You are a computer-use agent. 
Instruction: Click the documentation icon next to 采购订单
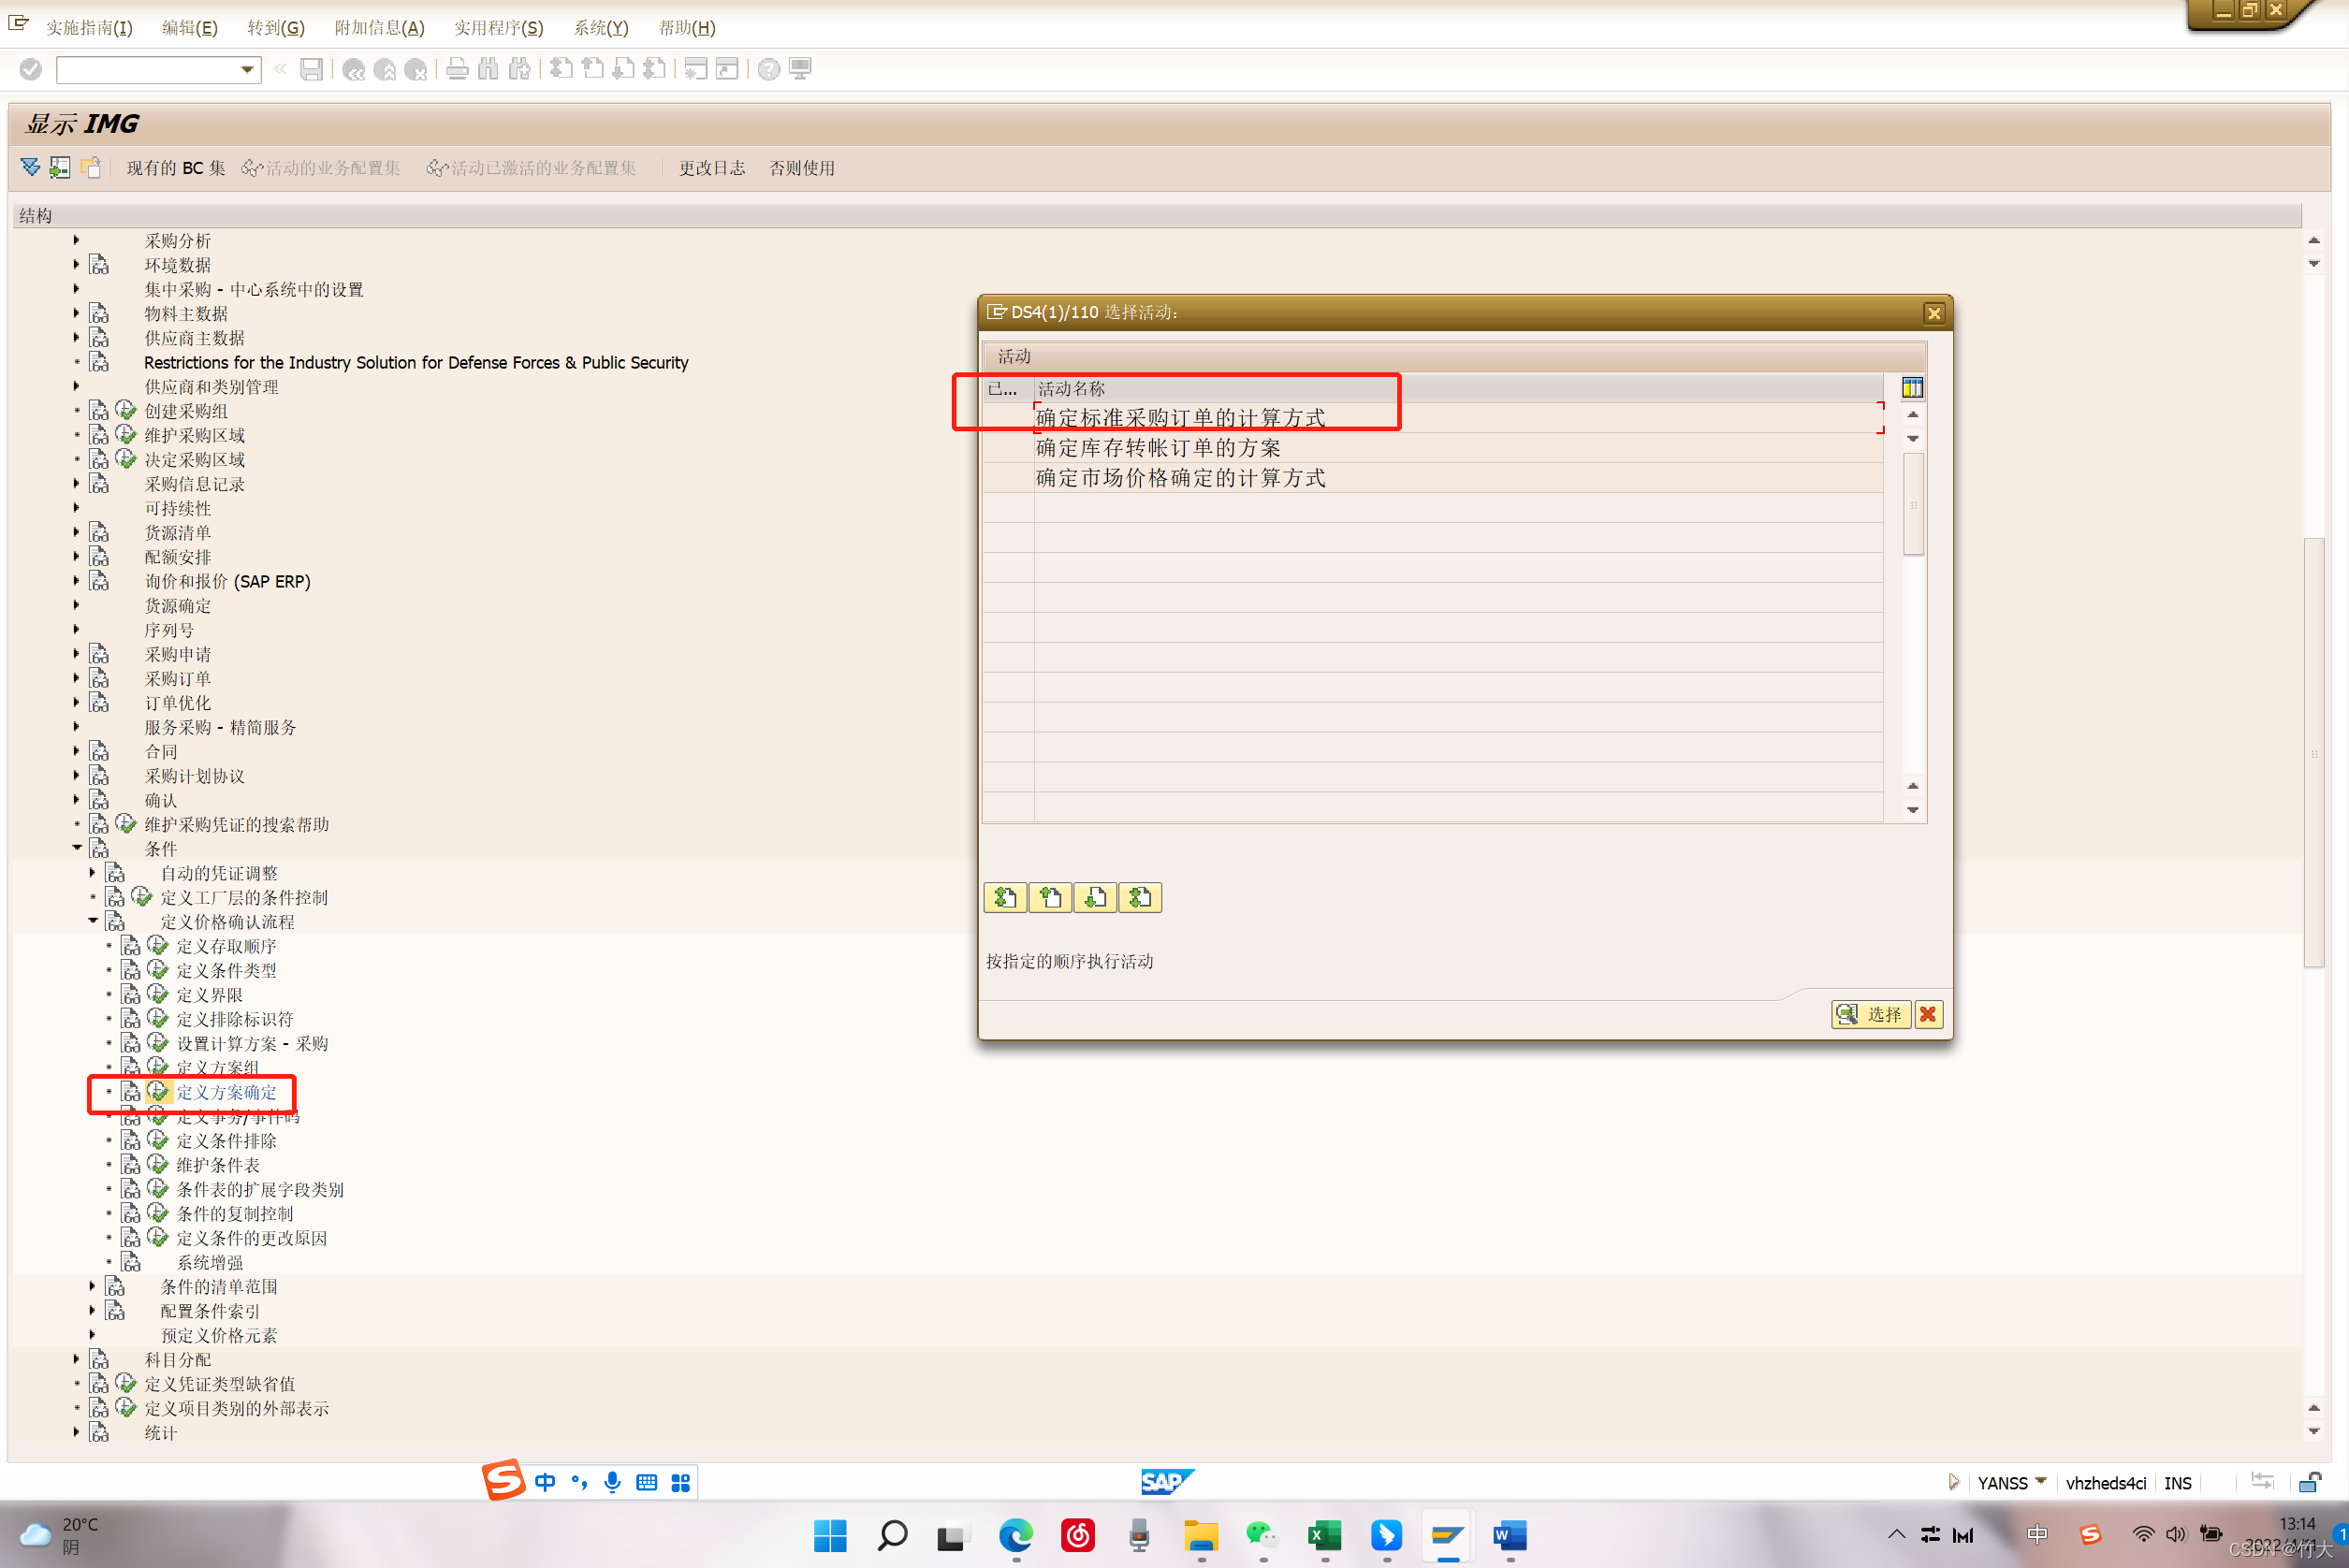[99, 678]
